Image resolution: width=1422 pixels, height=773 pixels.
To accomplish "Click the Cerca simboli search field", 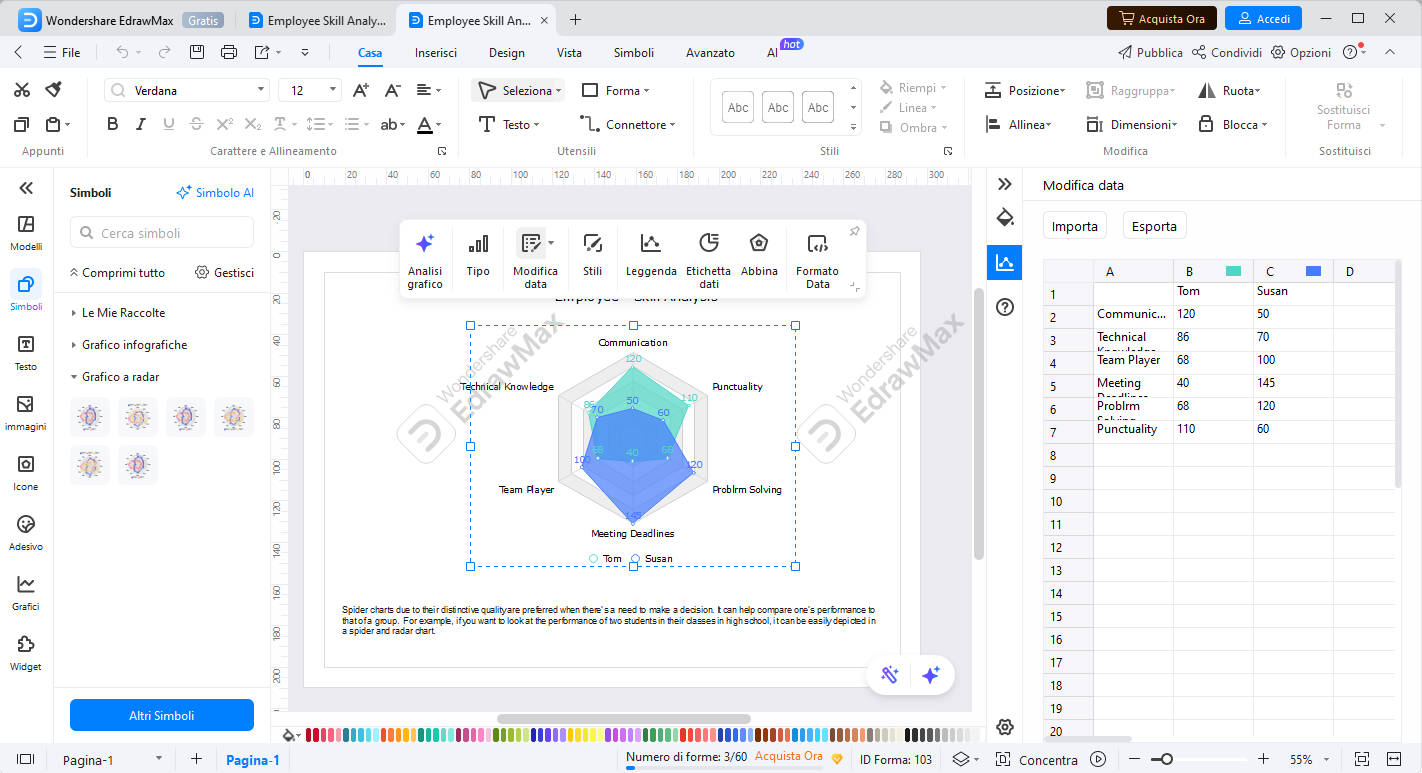I will pos(162,233).
